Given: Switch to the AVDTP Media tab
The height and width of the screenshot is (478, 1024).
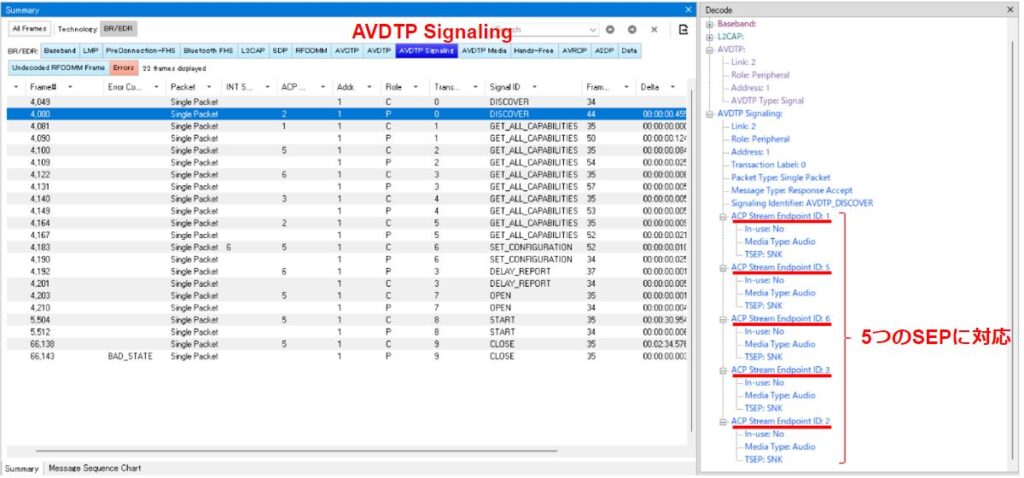Looking at the screenshot, I should click(486, 49).
